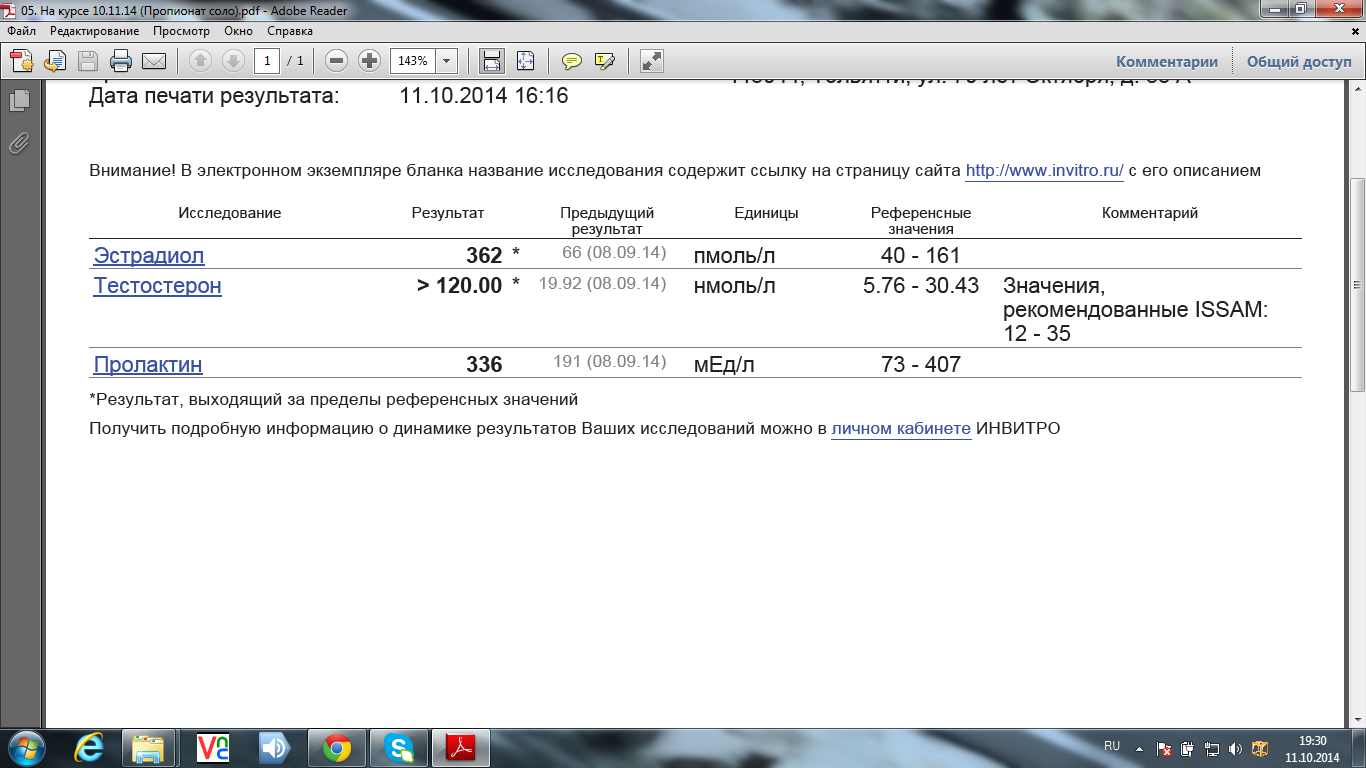Viewport: 1366px width, 768px height.
Task: Expand the Общий доступ pane
Action: click(x=1298, y=61)
